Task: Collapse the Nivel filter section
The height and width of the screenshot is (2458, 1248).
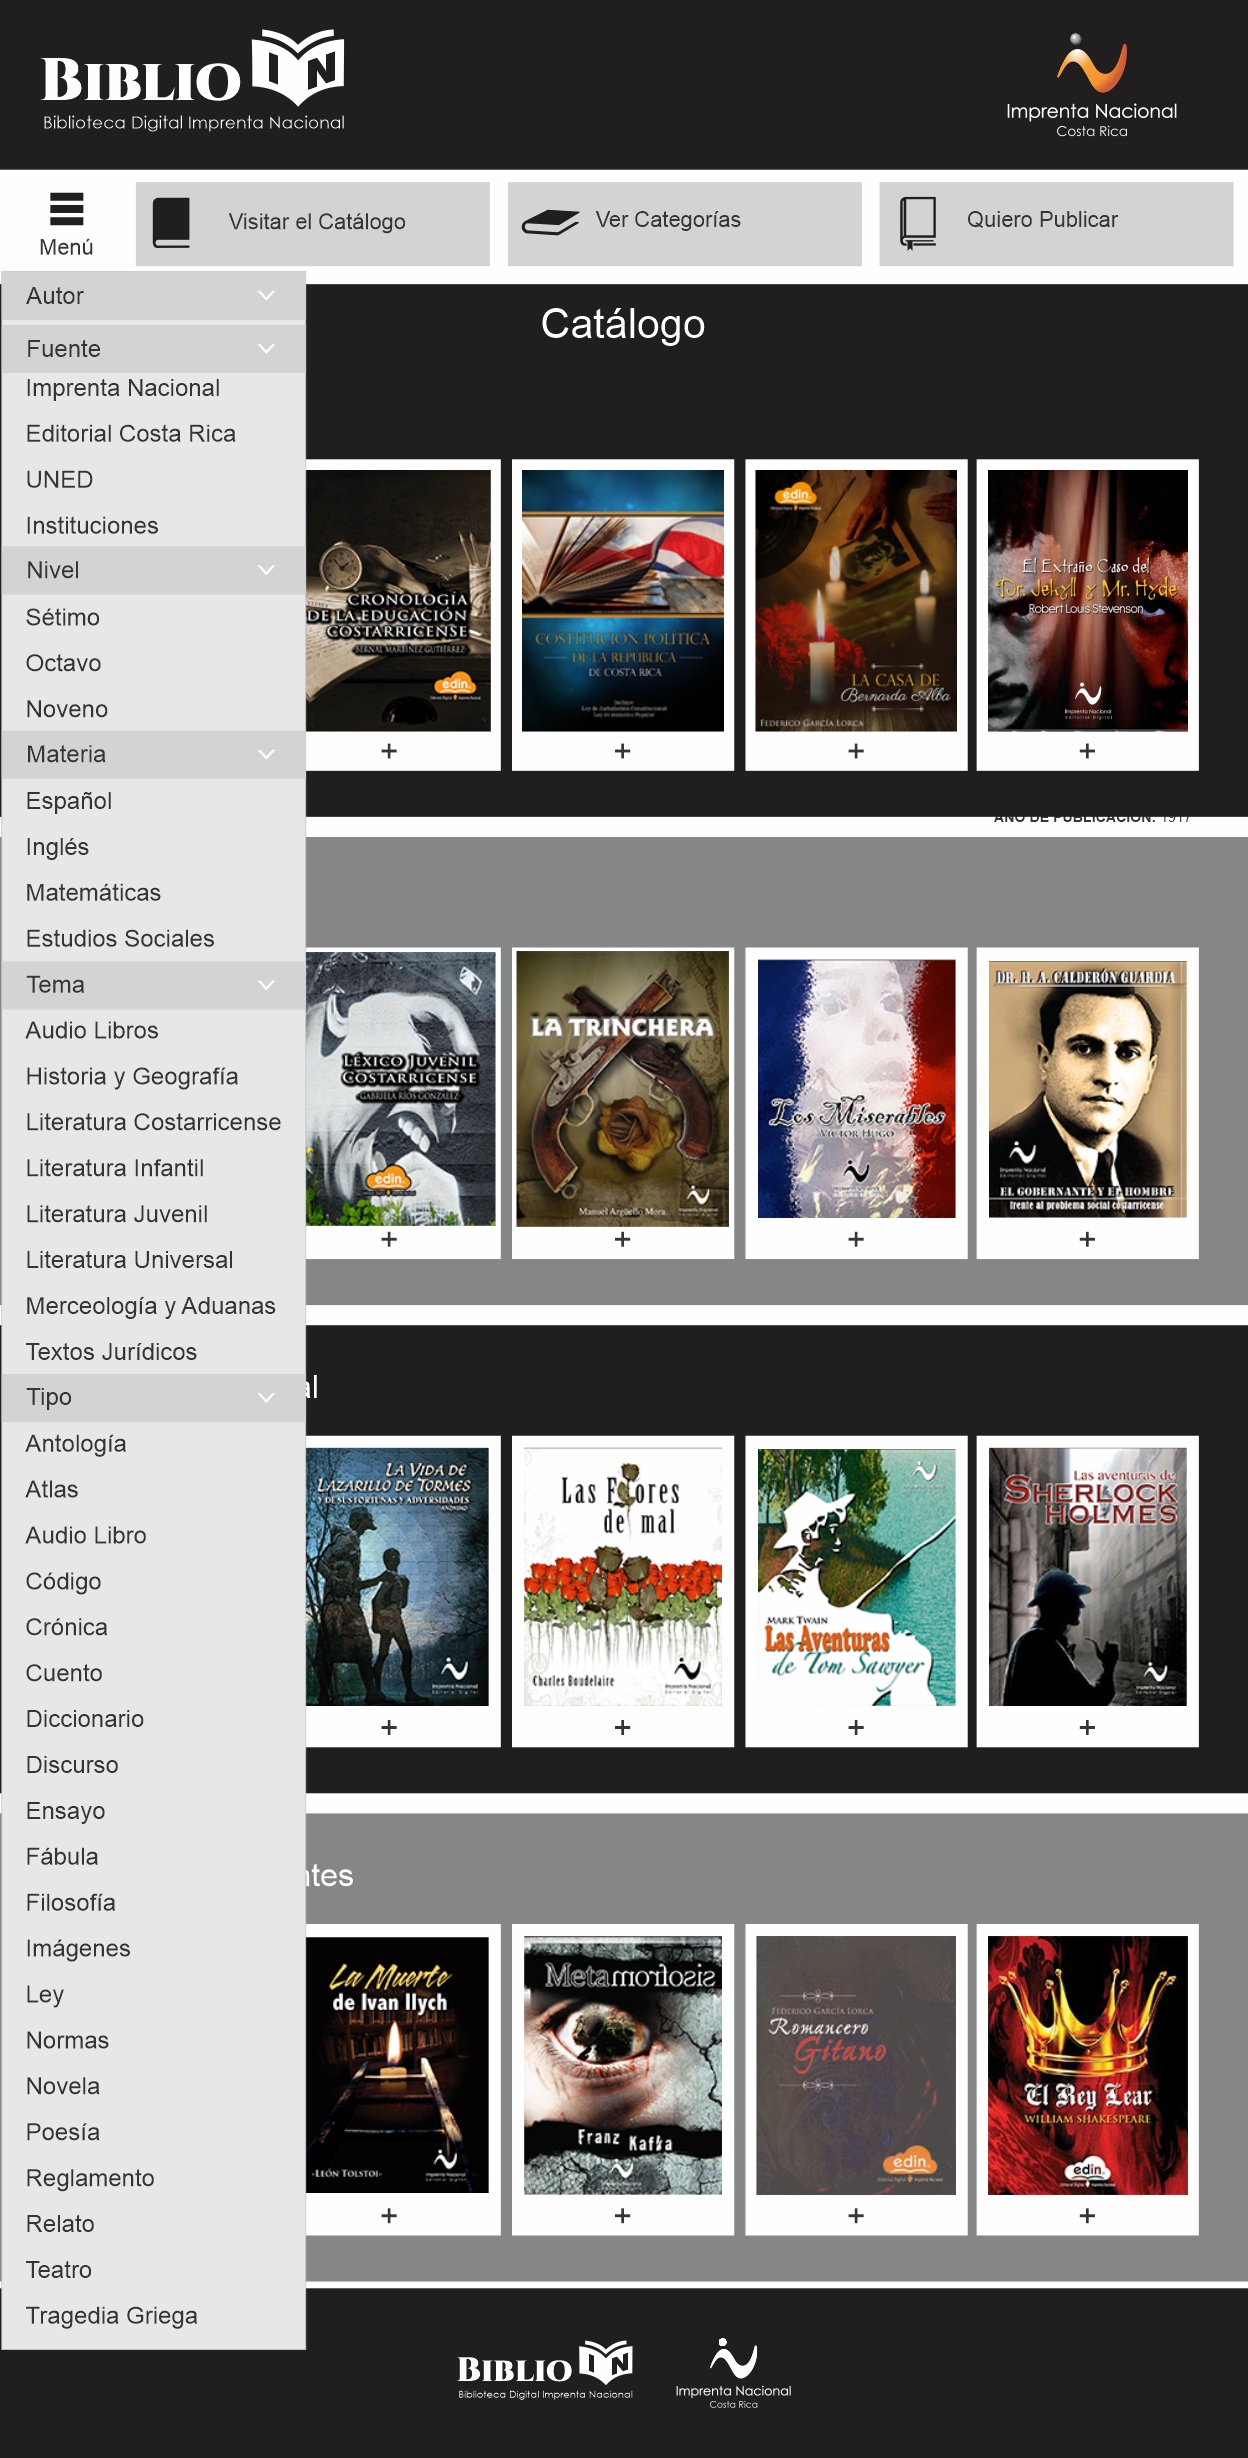Action: click(153, 570)
